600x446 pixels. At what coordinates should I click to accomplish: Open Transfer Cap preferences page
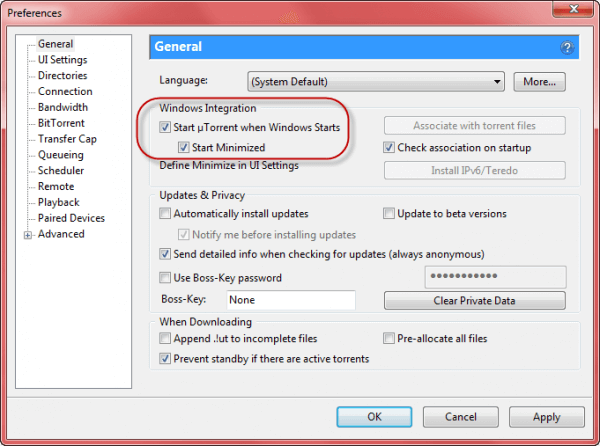[67, 139]
